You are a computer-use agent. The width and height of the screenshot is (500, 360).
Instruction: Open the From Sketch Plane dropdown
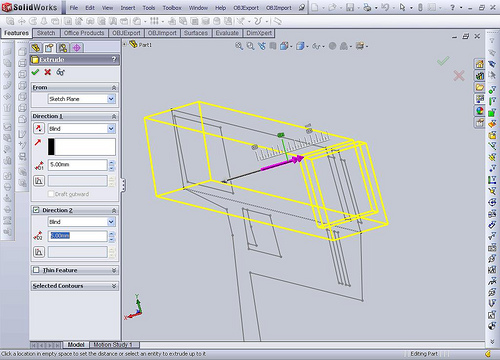click(x=111, y=99)
